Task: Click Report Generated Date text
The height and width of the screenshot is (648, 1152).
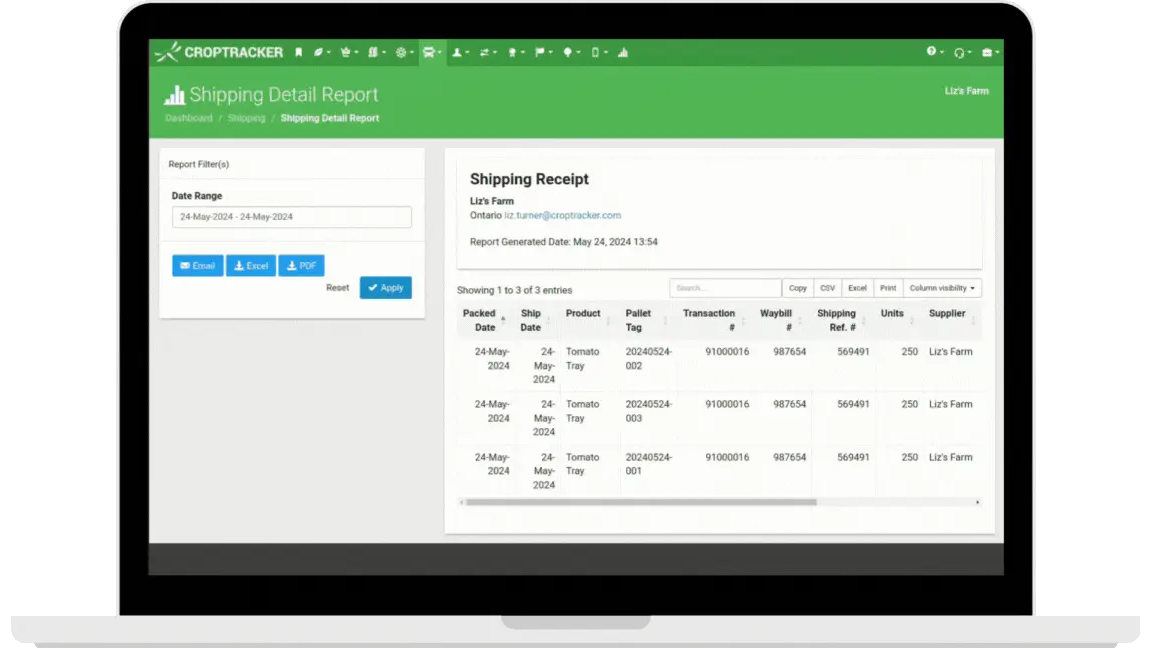Action: (x=564, y=242)
